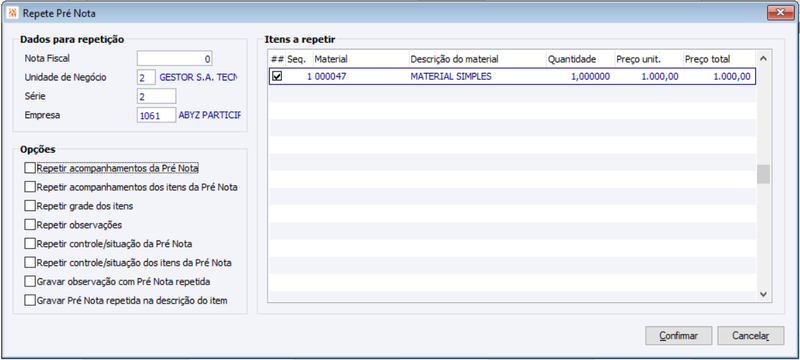Click the items list scroll down arrow

[x=763, y=294]
